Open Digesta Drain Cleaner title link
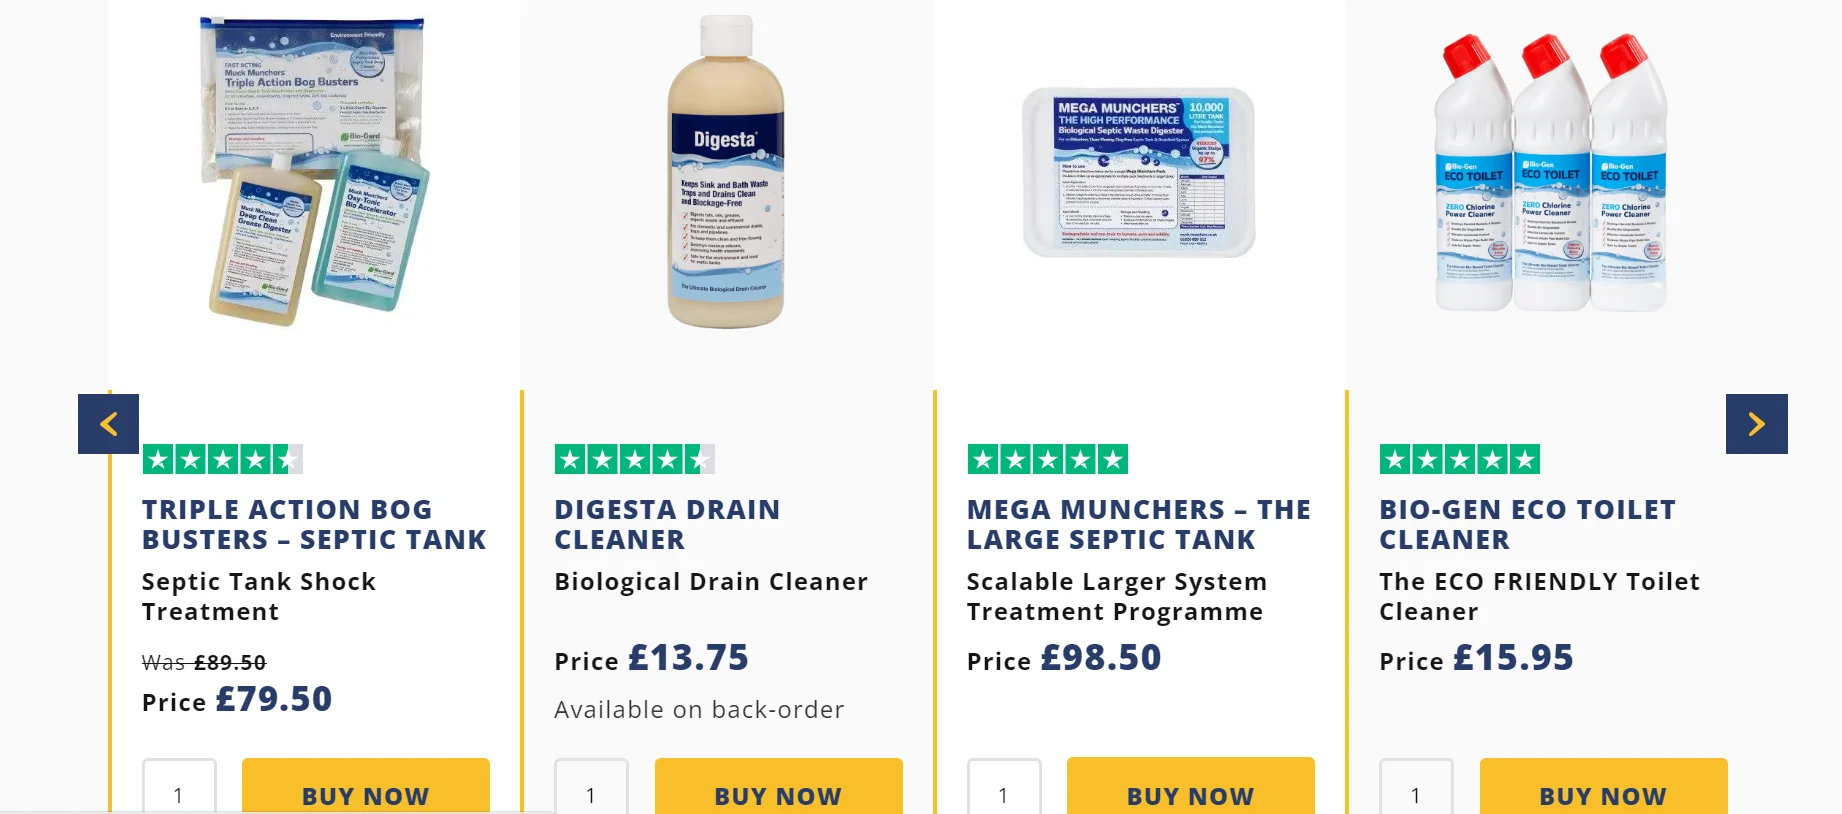The width and height of the screenshot is (1842, 814). pos(667,525)
